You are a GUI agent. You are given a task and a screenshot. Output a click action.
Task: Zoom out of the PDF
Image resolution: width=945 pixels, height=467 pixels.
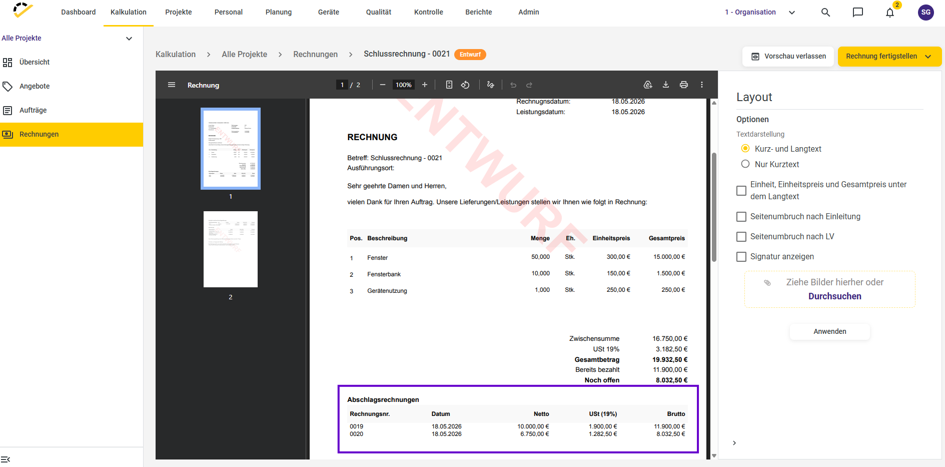click(x=383, y=85)
